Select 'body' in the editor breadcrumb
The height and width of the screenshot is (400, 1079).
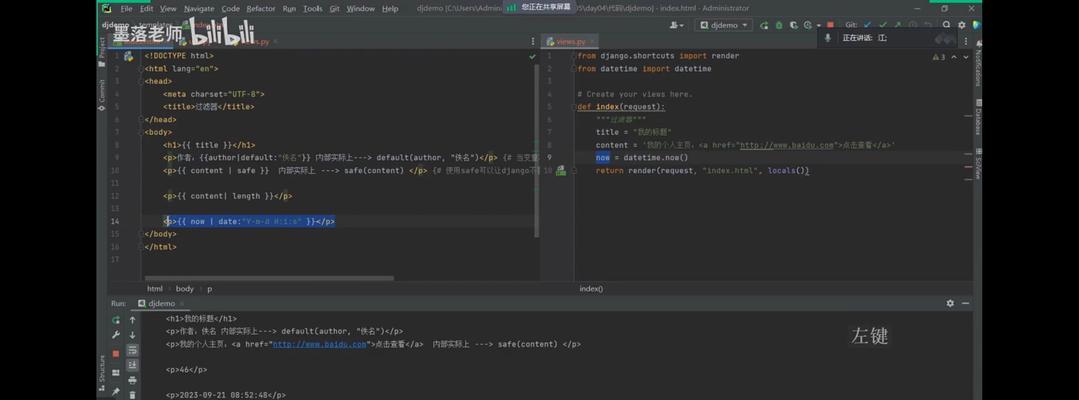pos(184,289)
